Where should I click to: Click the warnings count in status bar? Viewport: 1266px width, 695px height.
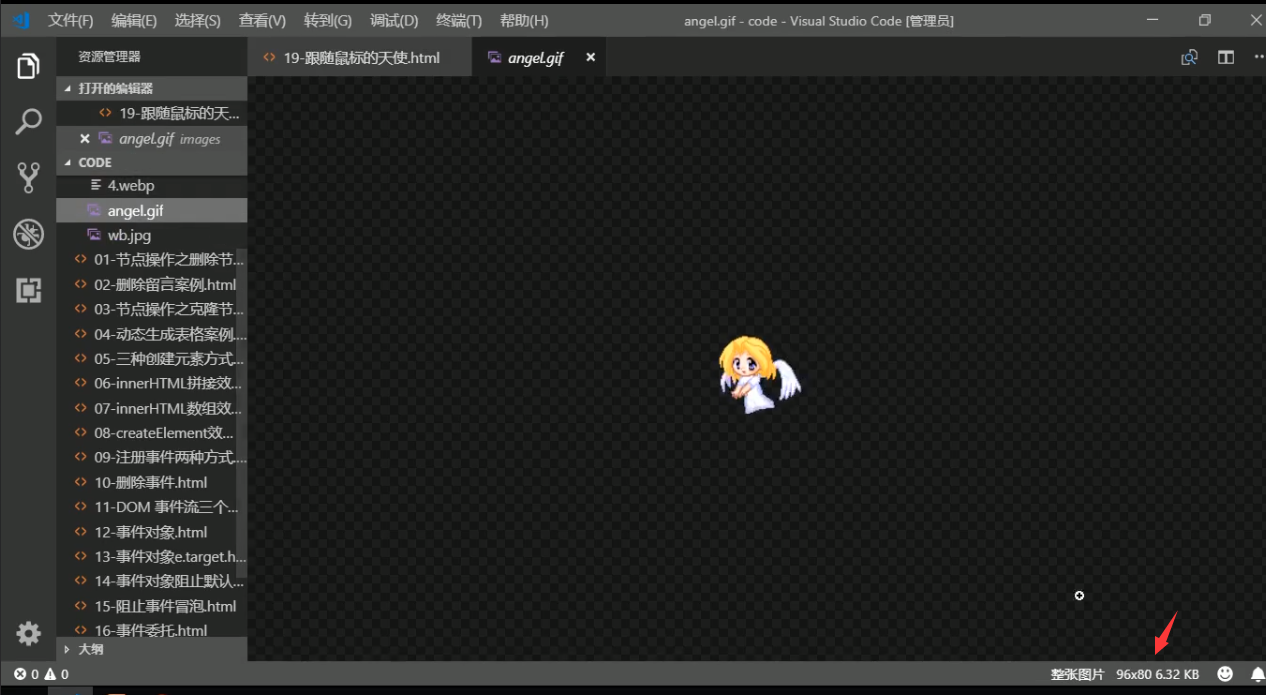point(57,674)
